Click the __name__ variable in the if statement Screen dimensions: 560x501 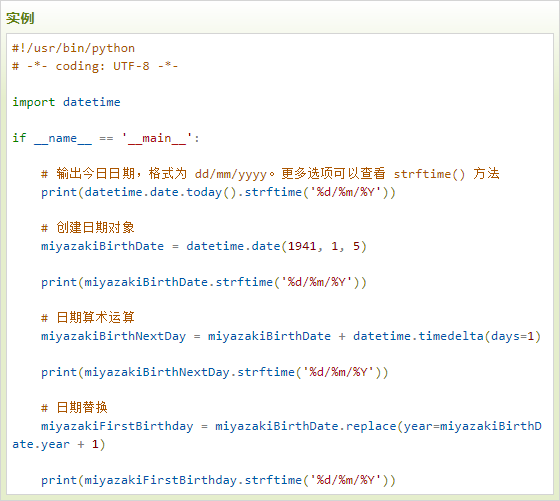point(63,138)
